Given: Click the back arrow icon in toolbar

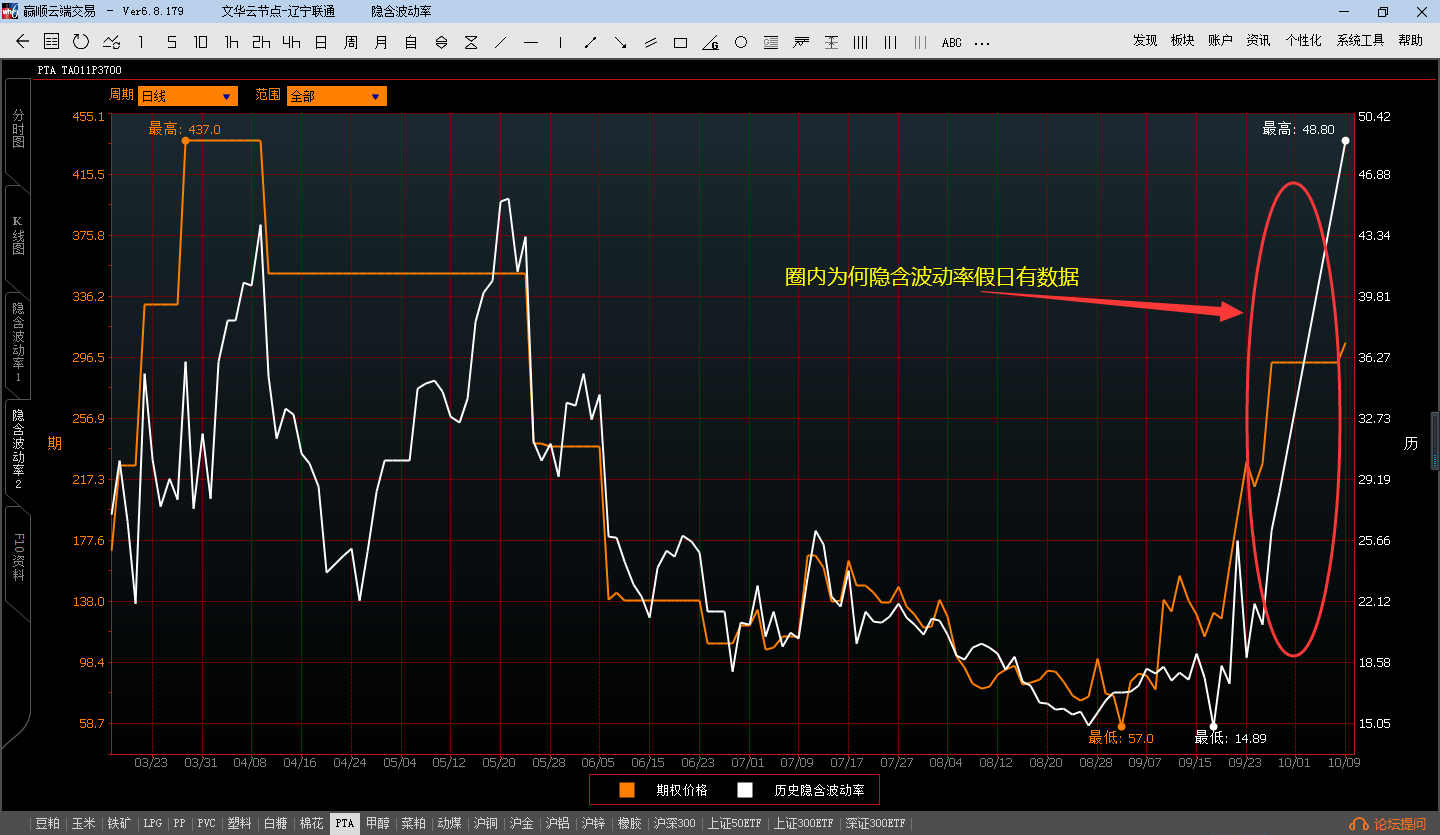Looking at the screenshot, I should [22, 41].
